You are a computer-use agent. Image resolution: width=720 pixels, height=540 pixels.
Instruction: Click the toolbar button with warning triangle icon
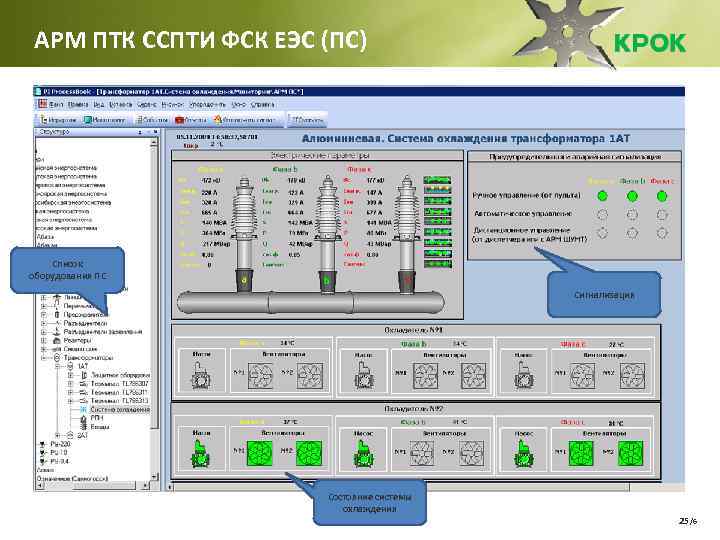coord(245,120)
